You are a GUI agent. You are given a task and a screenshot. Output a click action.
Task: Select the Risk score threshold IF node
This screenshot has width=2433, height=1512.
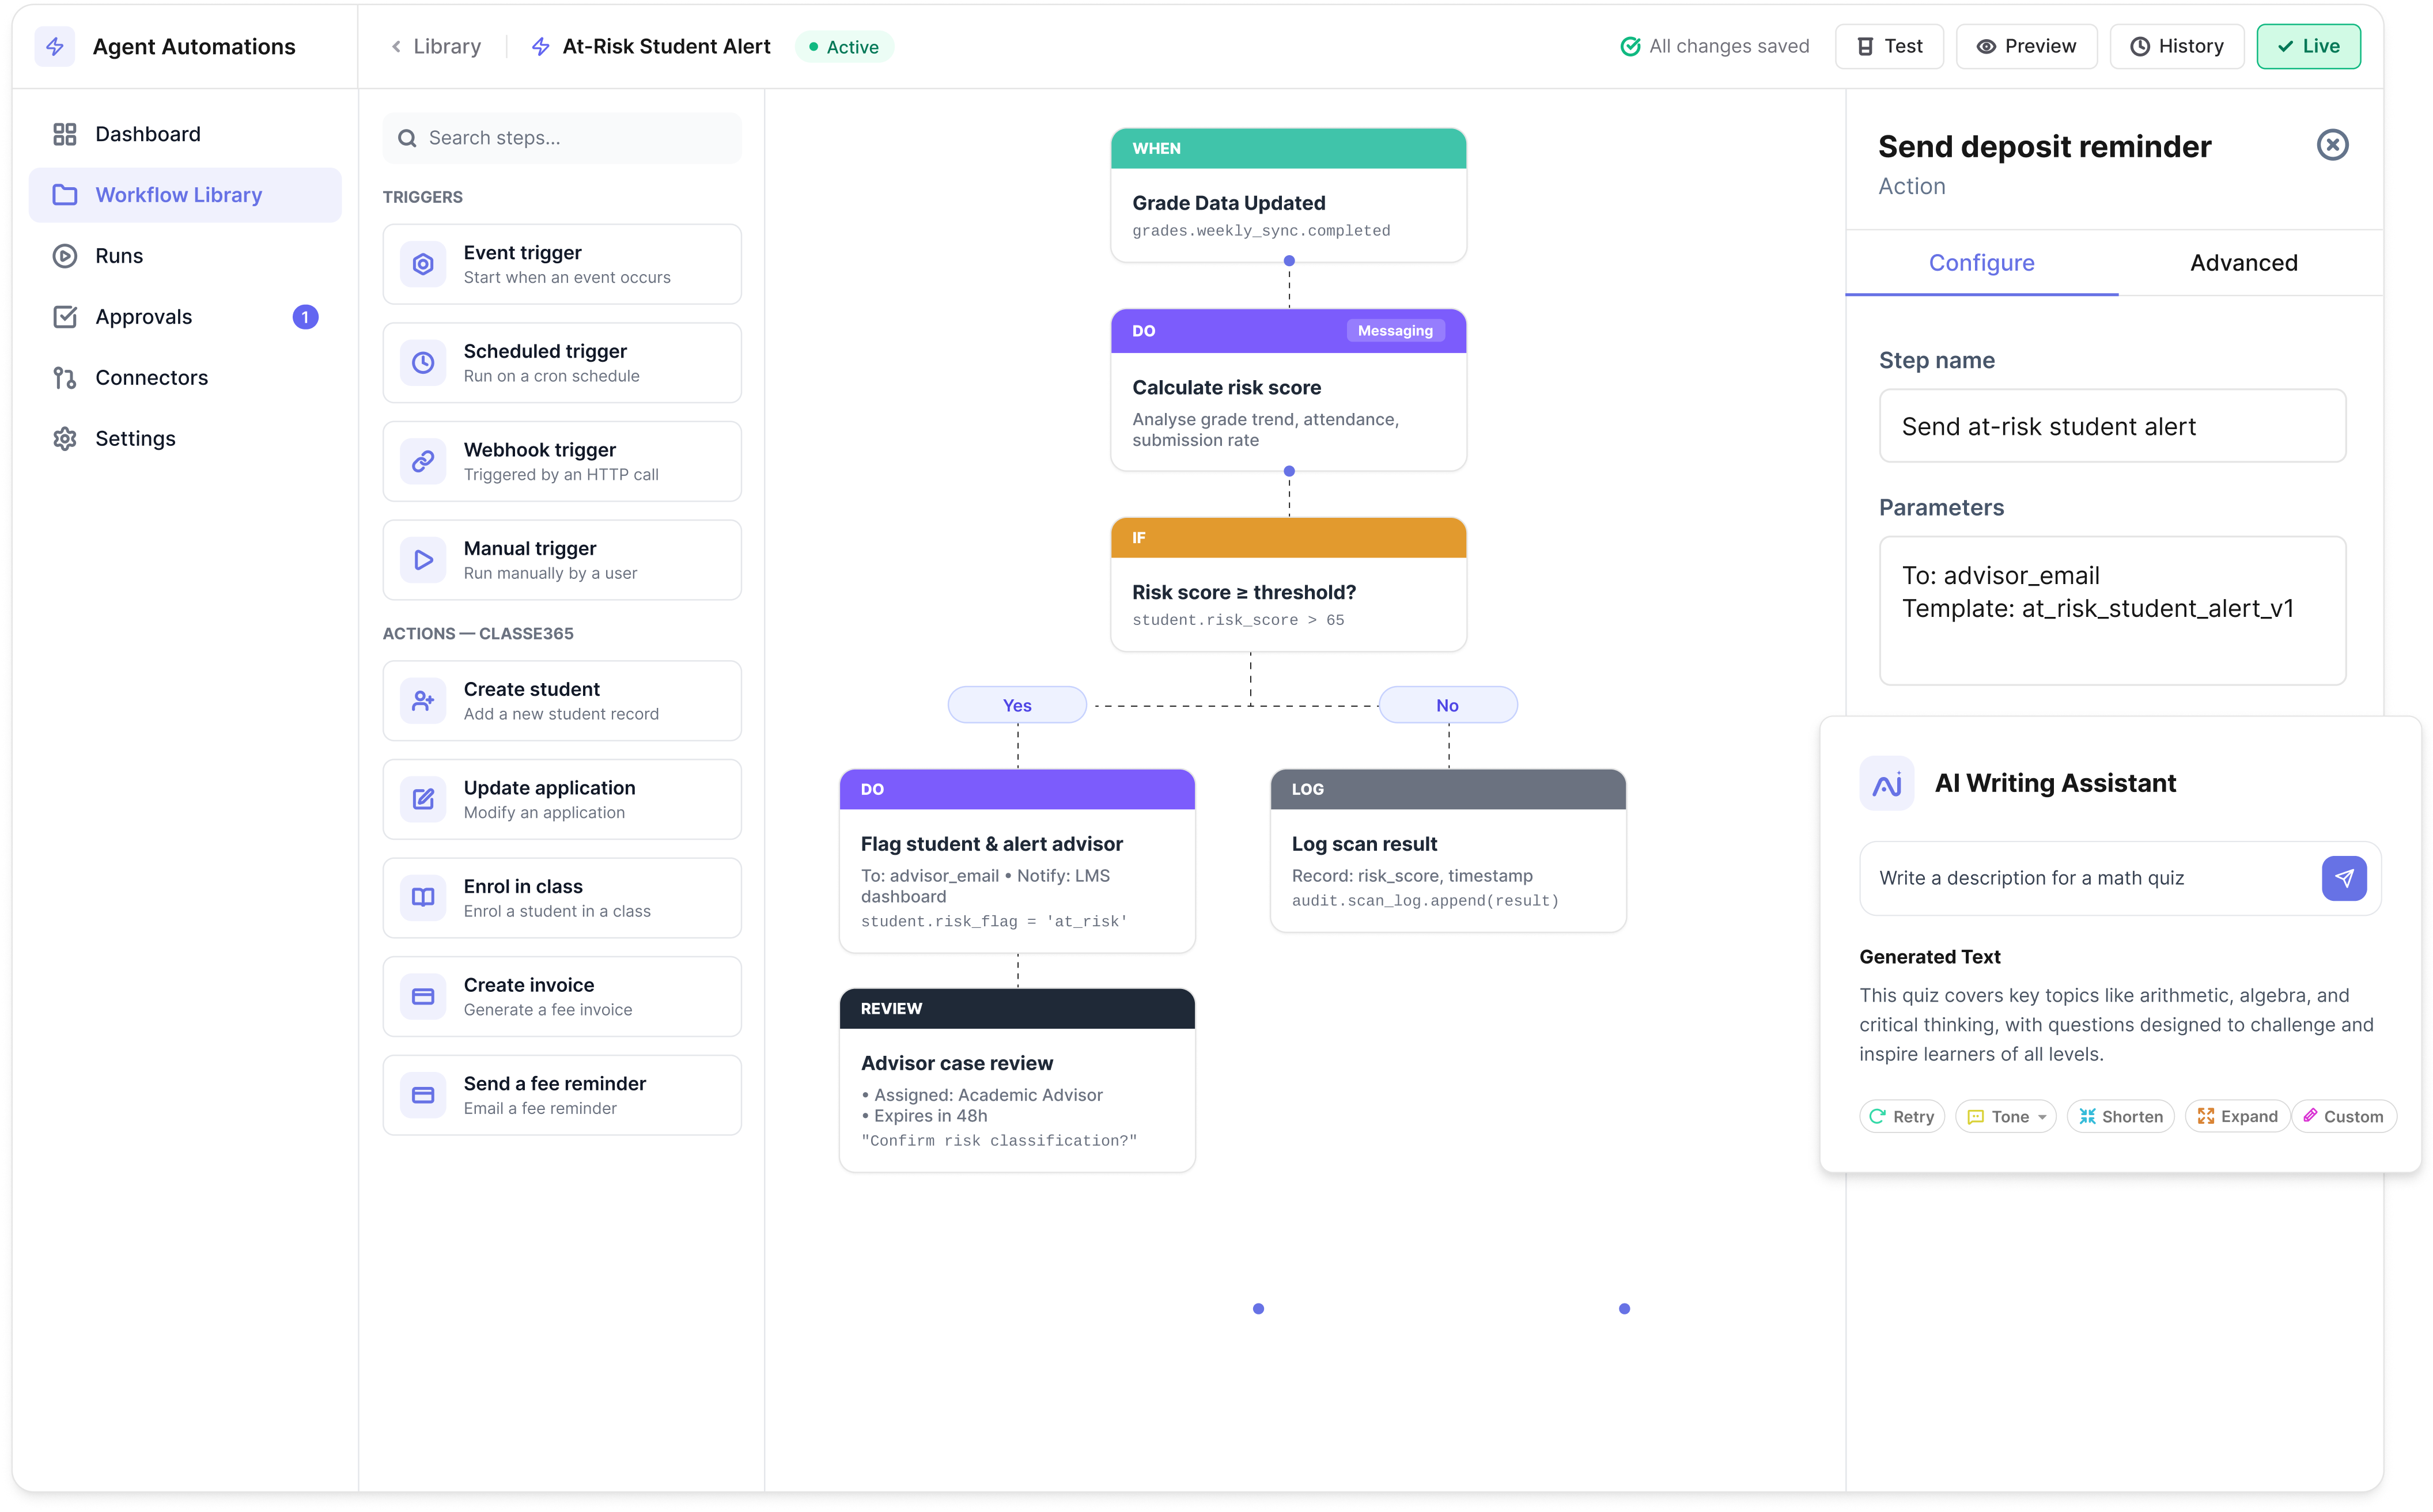point(1288,585)
